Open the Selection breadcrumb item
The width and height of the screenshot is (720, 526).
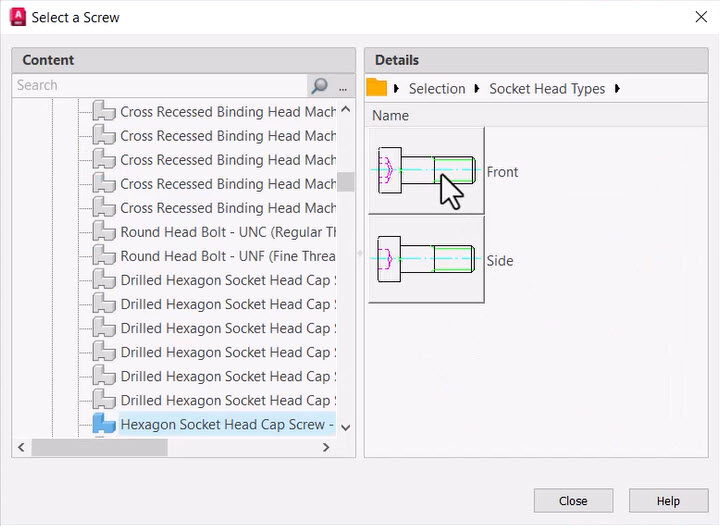tap(437, 89)
